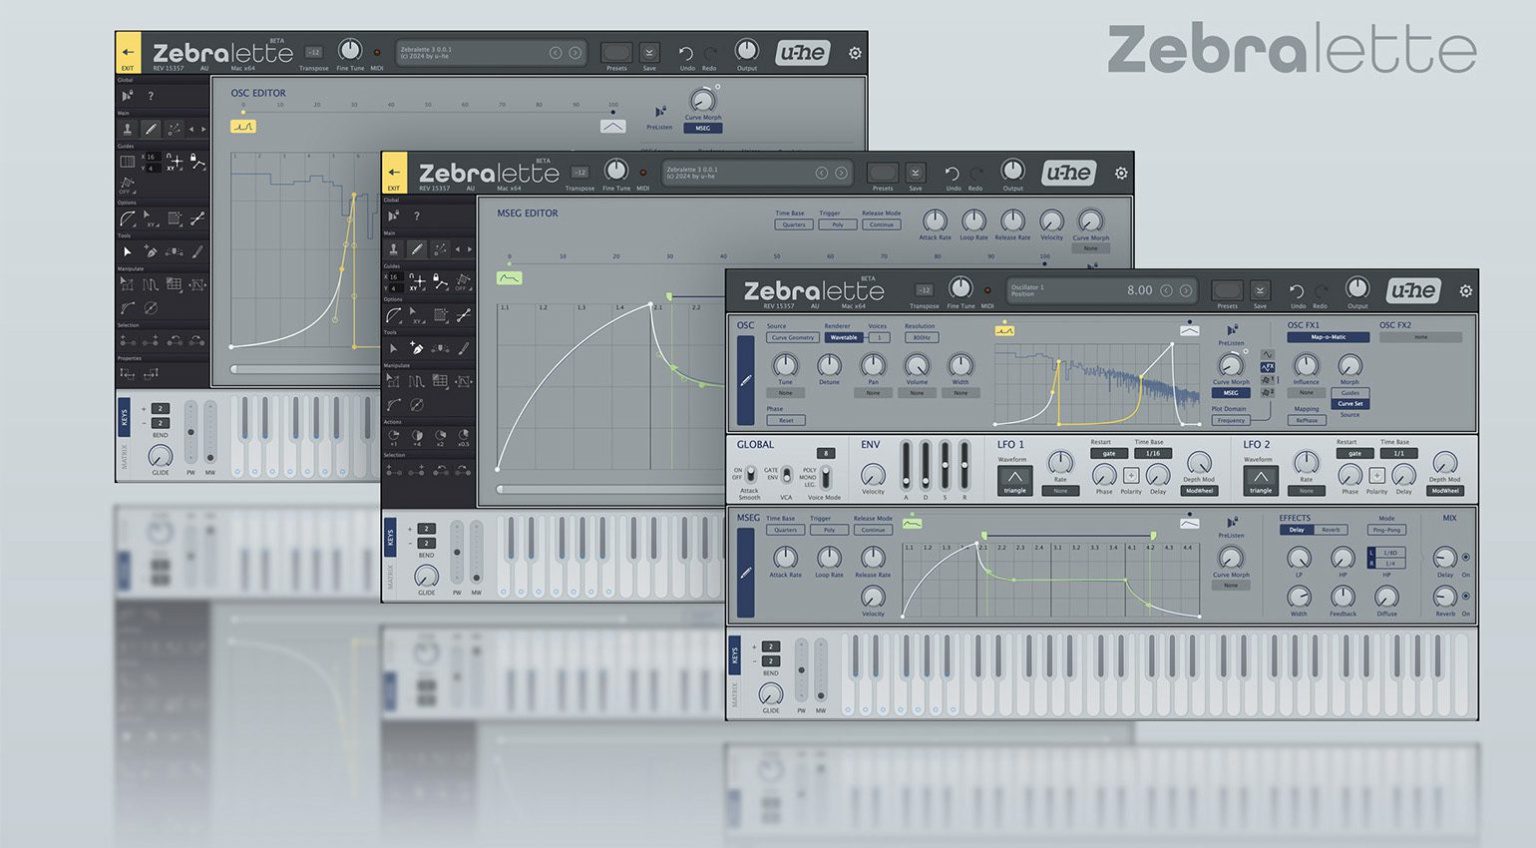Select arrow pointer tool in OSC Editor Tools

pyautogui.click(x=127, y=252)
